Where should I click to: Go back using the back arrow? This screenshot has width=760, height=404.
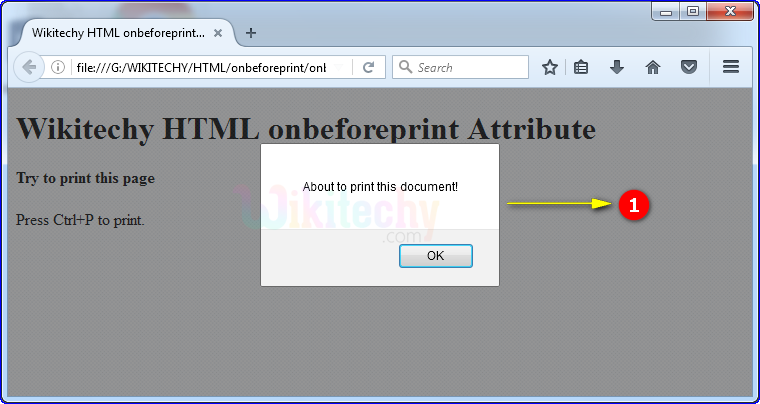click(29, 67)
